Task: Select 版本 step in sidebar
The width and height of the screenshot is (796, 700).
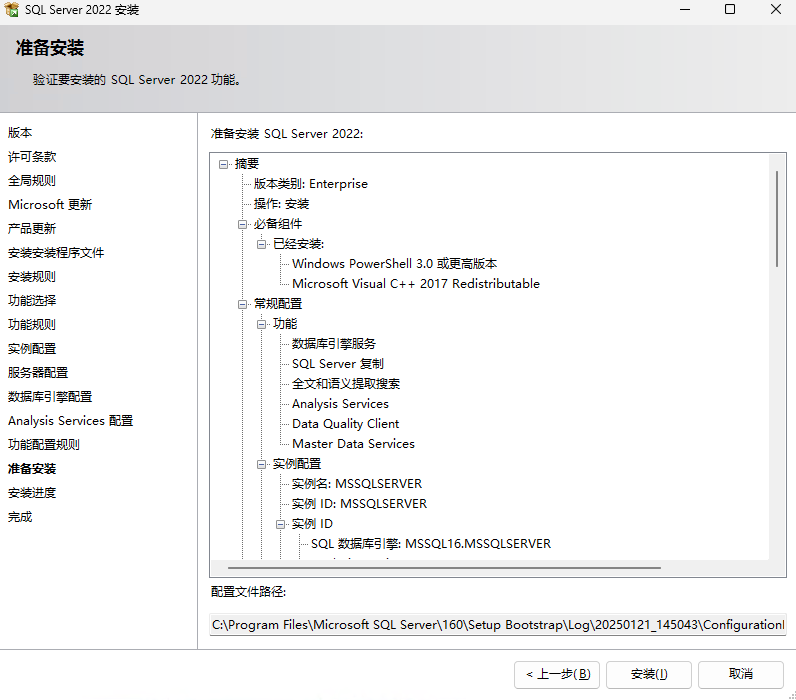Action: click(x=20, y=132)
